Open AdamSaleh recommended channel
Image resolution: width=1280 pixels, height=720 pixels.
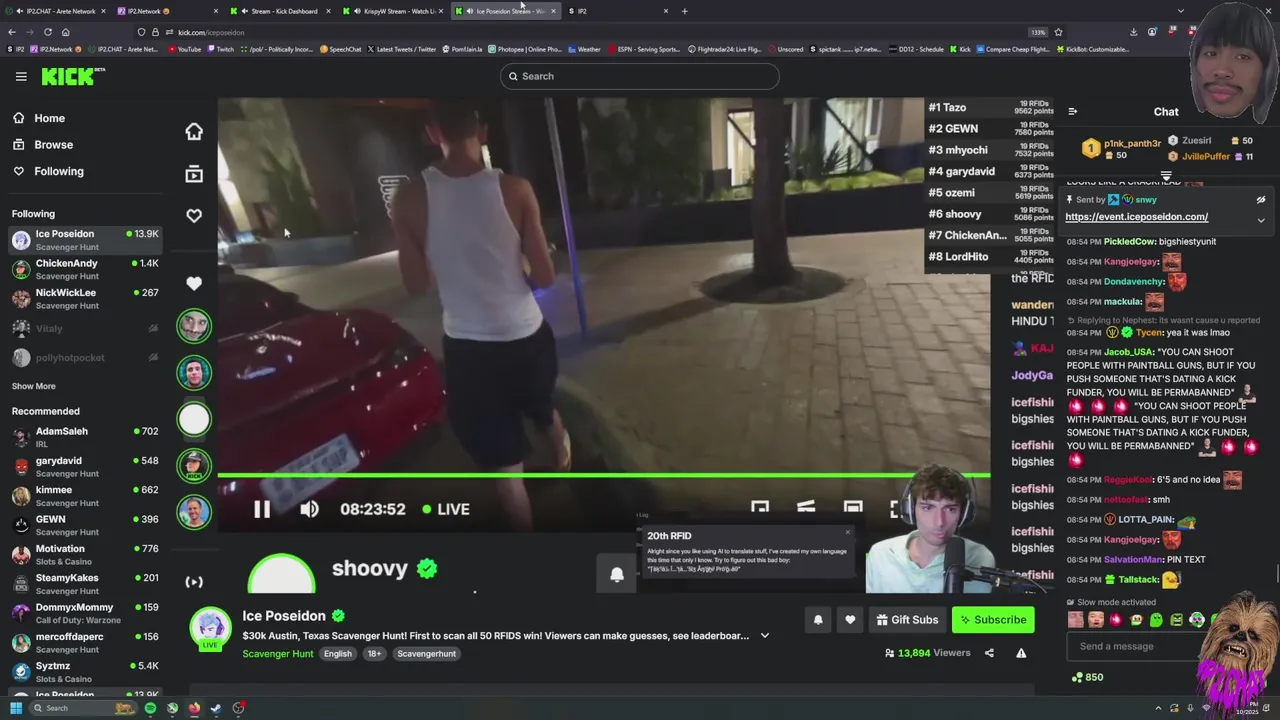(x=85, y=437)
